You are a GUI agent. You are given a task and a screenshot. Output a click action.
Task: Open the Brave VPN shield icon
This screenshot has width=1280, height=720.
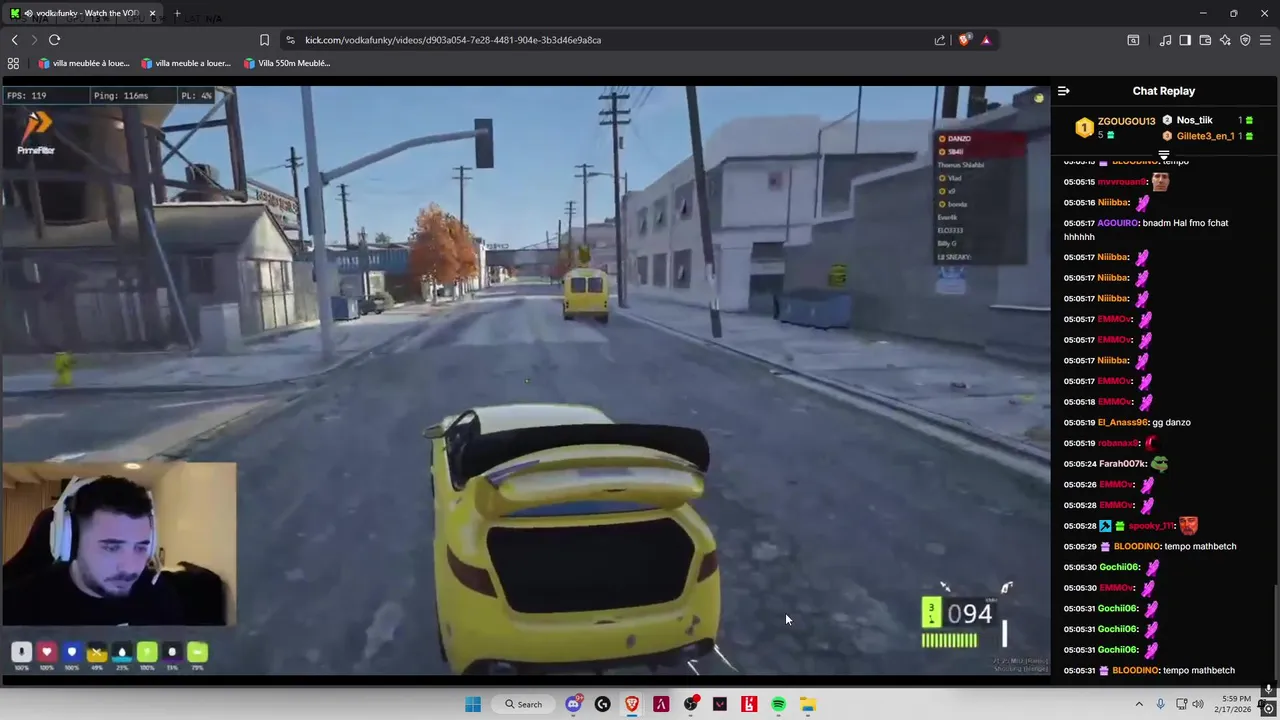coord(1245,40)
